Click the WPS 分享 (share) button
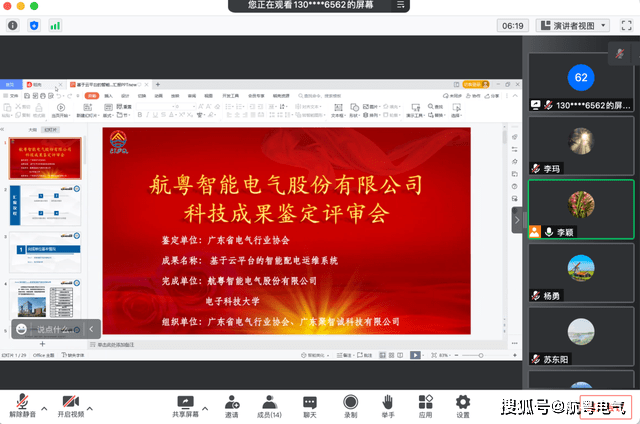640x424 pixels. pyautogui.click(x=492, y=96)
